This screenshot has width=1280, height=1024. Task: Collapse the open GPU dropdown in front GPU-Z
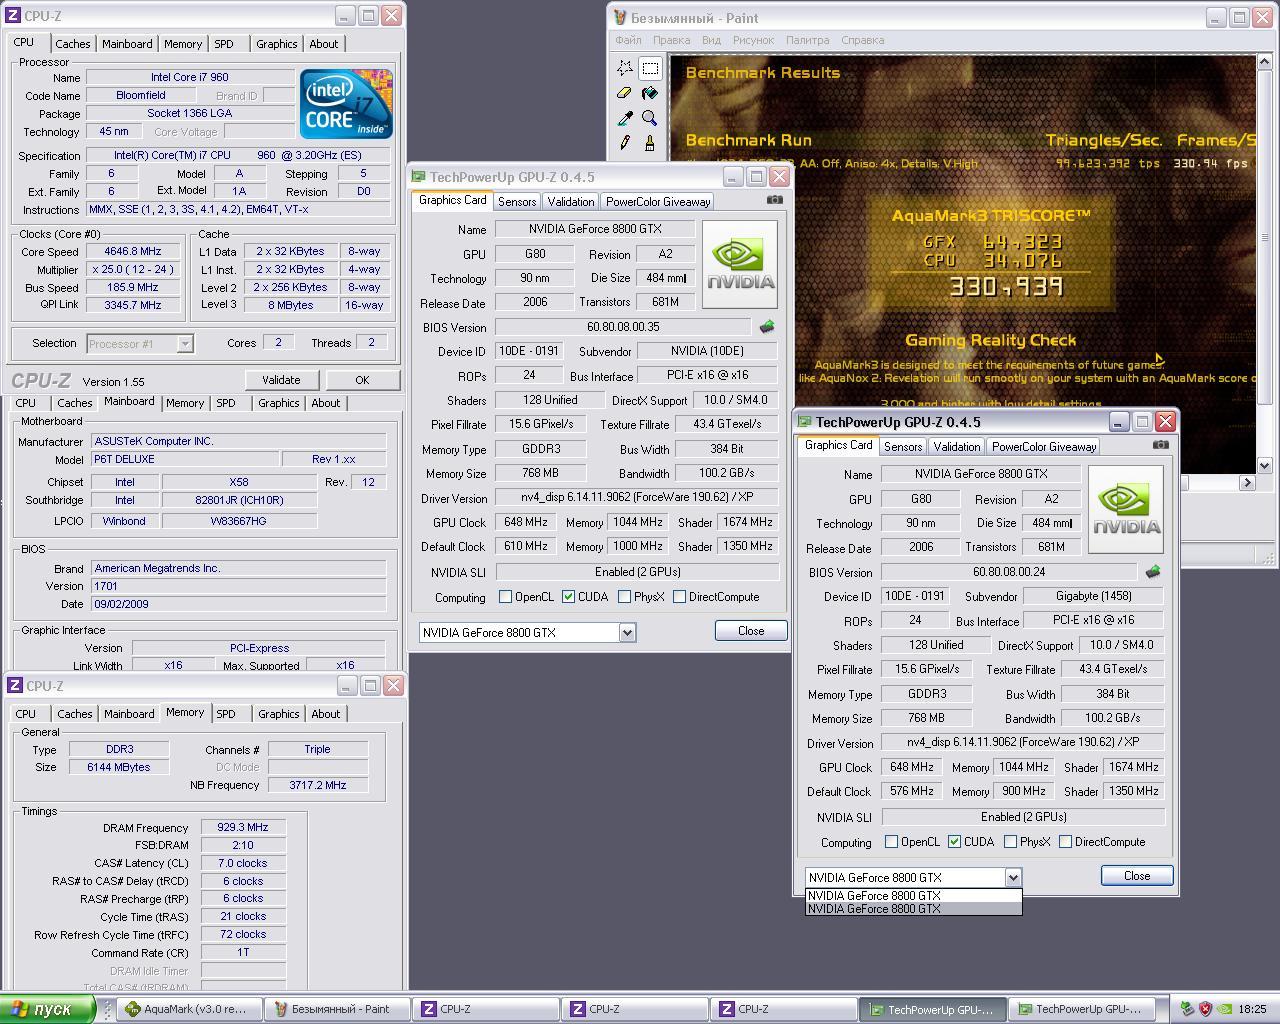(1013, 877)
